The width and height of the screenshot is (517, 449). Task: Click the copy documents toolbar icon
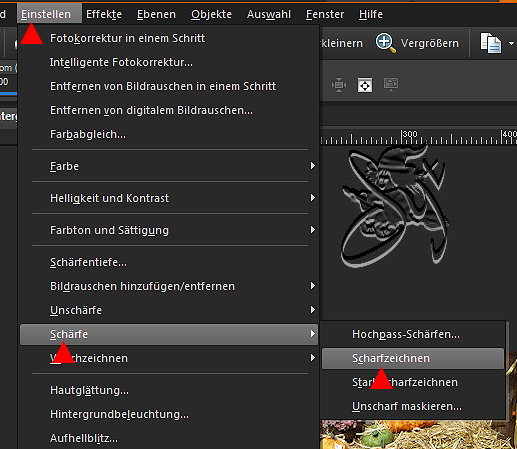pyautogui.click(x=490, y=43)
